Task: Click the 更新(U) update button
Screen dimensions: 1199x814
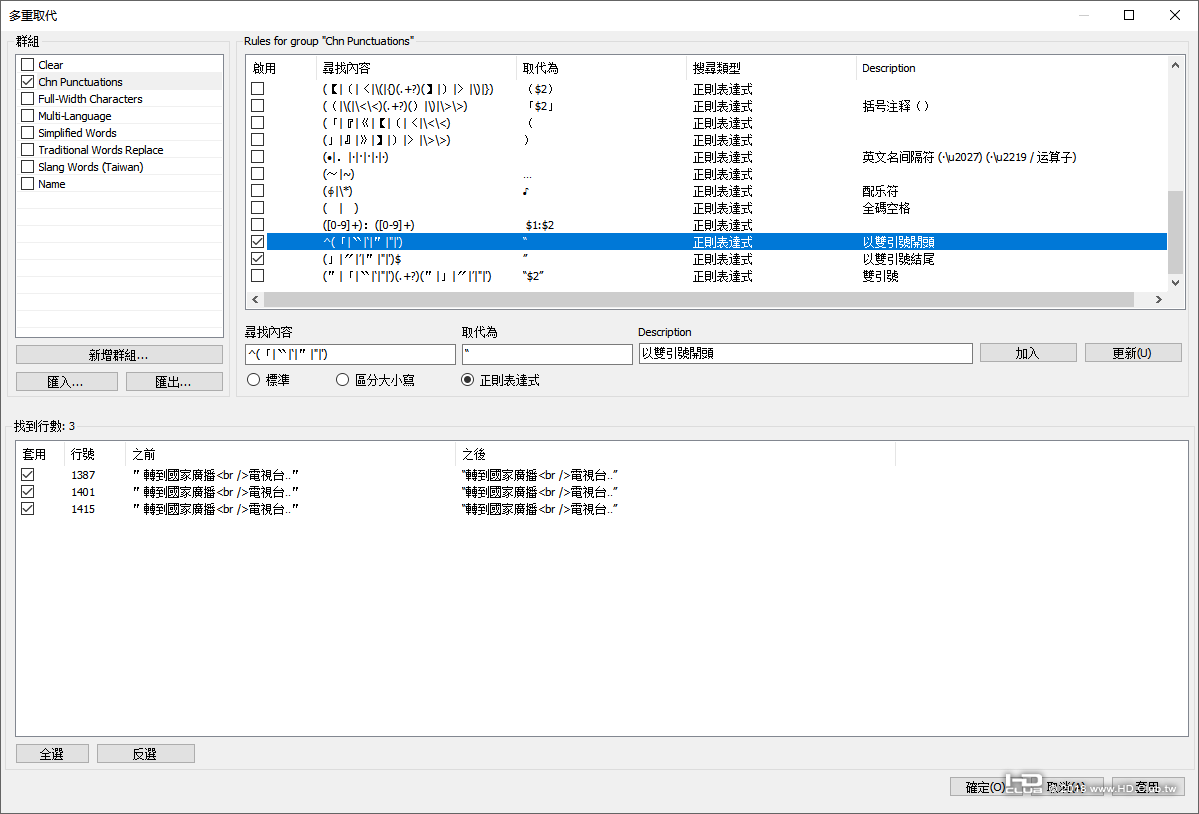Action: pyautogui.click(x=1132, y=353)
